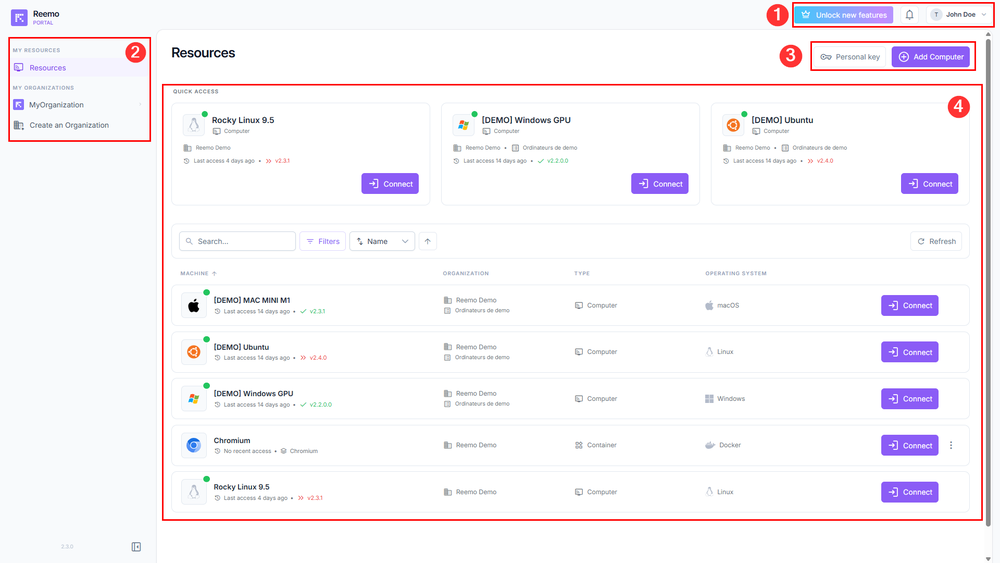Click the key icon in Personal key
This screenshot has width=1000, height=563.
pyautogui.click(x=826, y=57)
